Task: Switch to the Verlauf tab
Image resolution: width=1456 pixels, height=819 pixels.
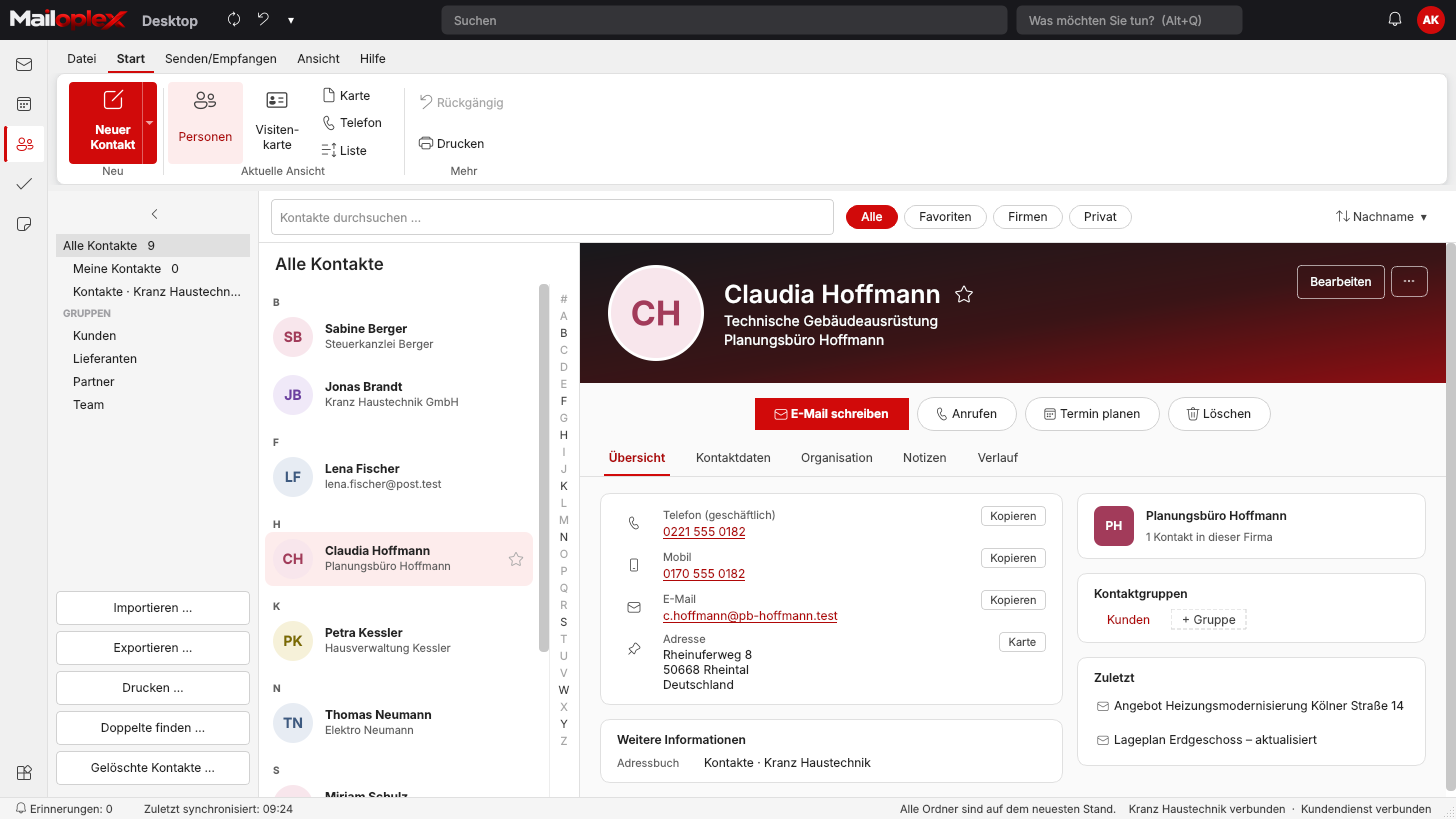Action: point(998,458)
